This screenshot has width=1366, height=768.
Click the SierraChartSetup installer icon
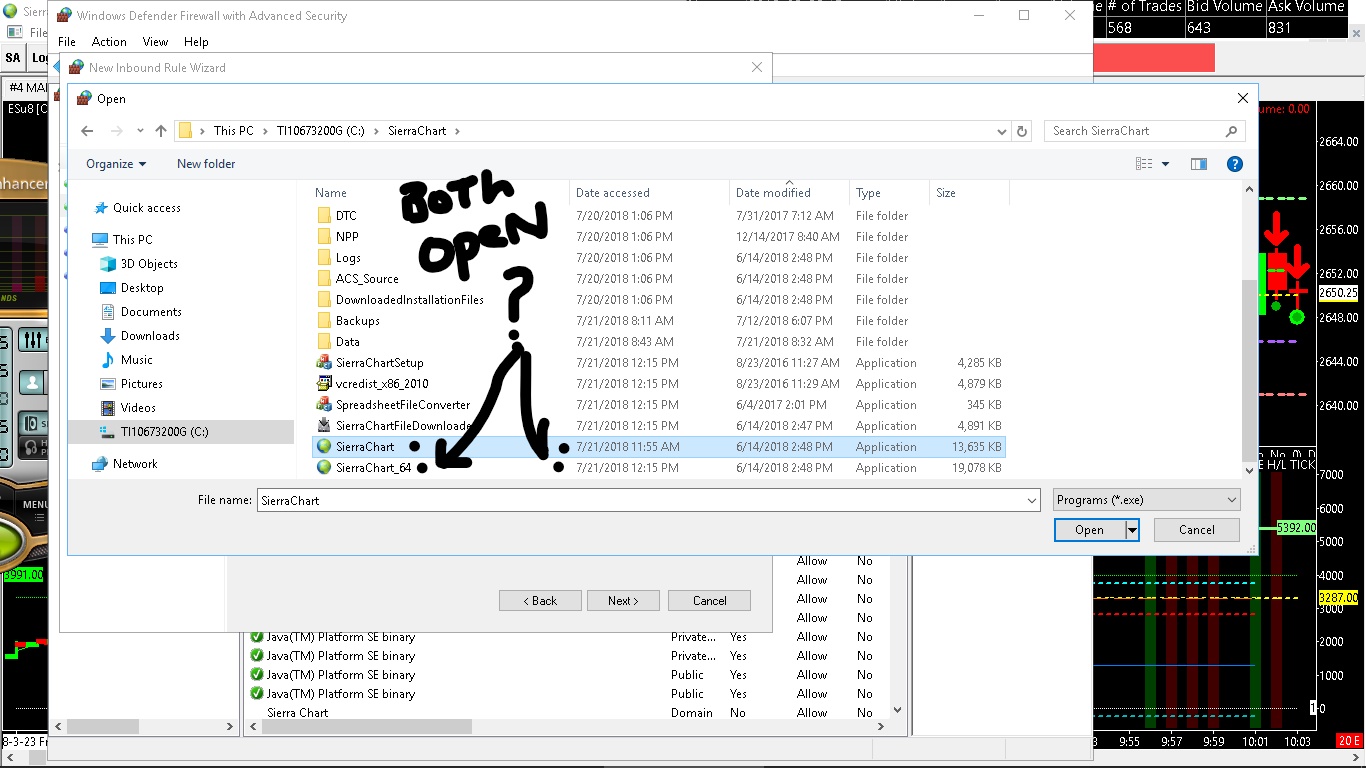324,363
